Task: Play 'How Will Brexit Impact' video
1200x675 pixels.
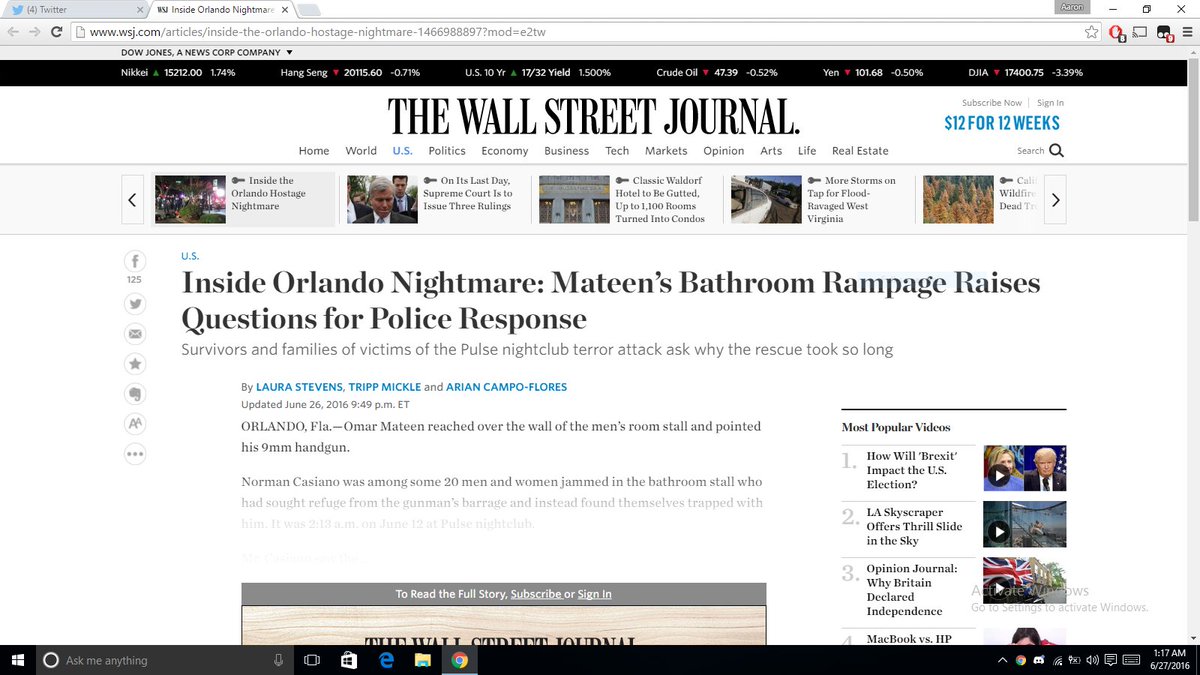Action: click(x=1025, y=468)
